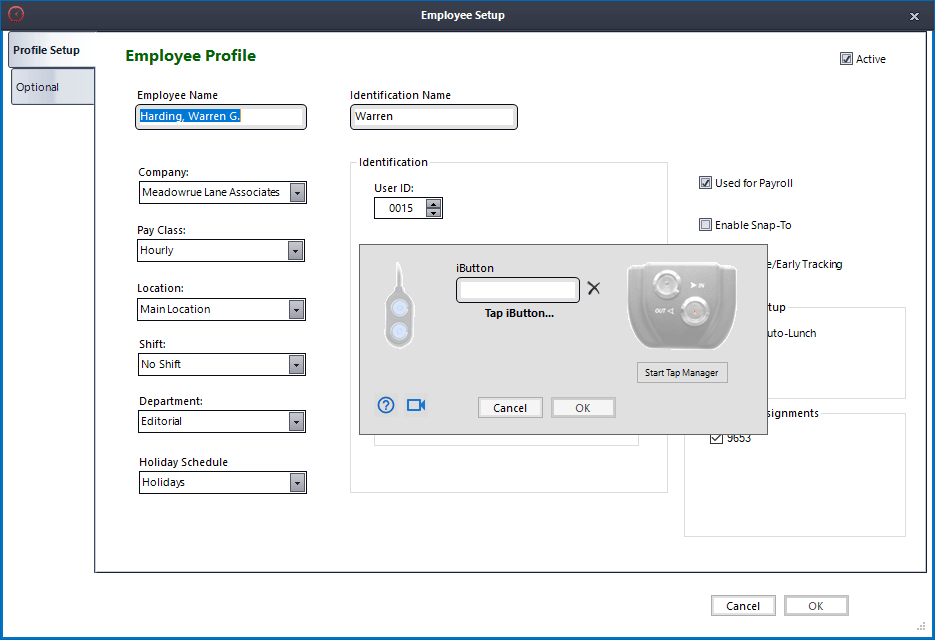Open the Company dropdown
Image resolution: width=935 pixels, height=640 pixels.
(x=297, y=192)
